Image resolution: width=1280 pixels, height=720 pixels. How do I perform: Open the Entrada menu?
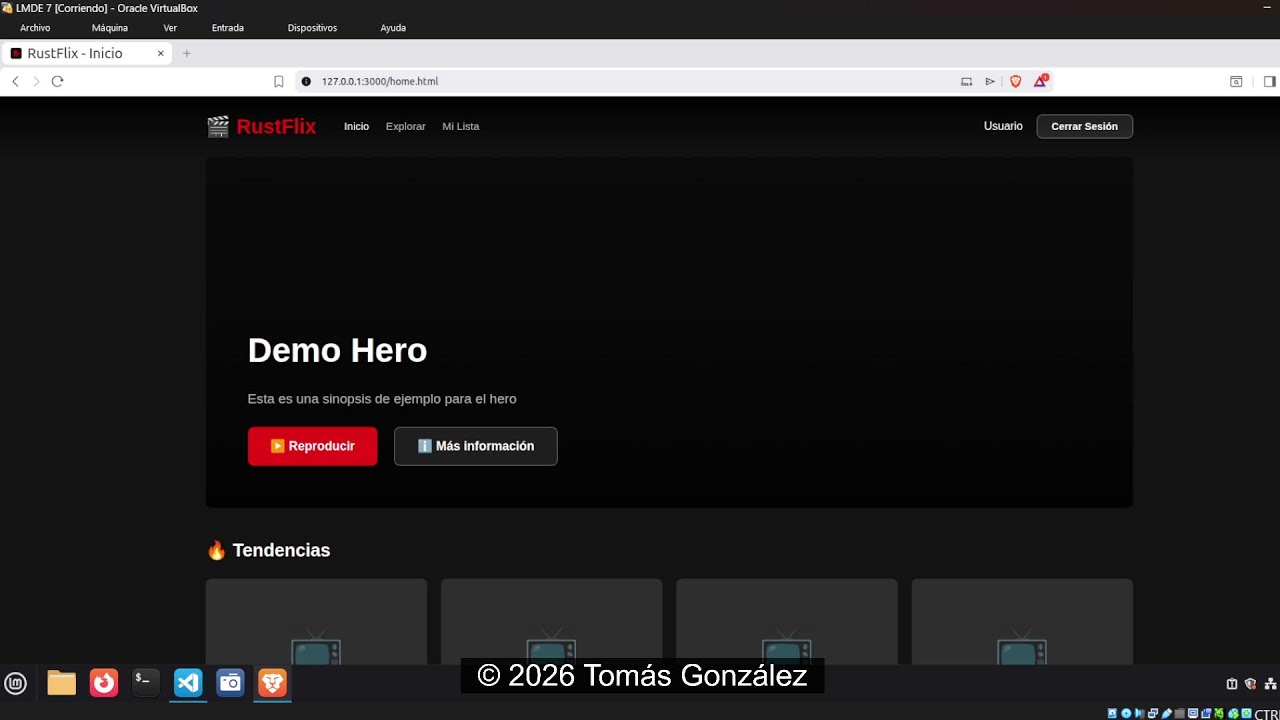pyautogui.click(x=228, y=28)
